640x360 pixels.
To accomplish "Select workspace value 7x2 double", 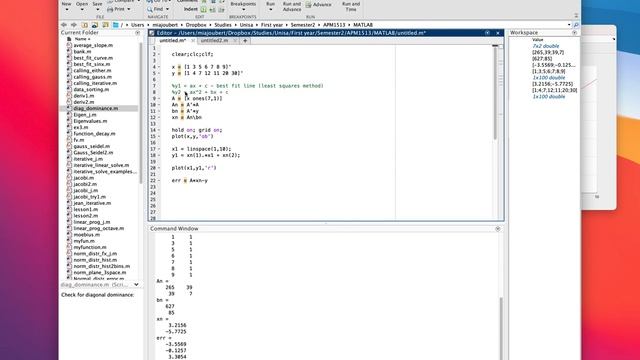I will click(x=546, y=46).
